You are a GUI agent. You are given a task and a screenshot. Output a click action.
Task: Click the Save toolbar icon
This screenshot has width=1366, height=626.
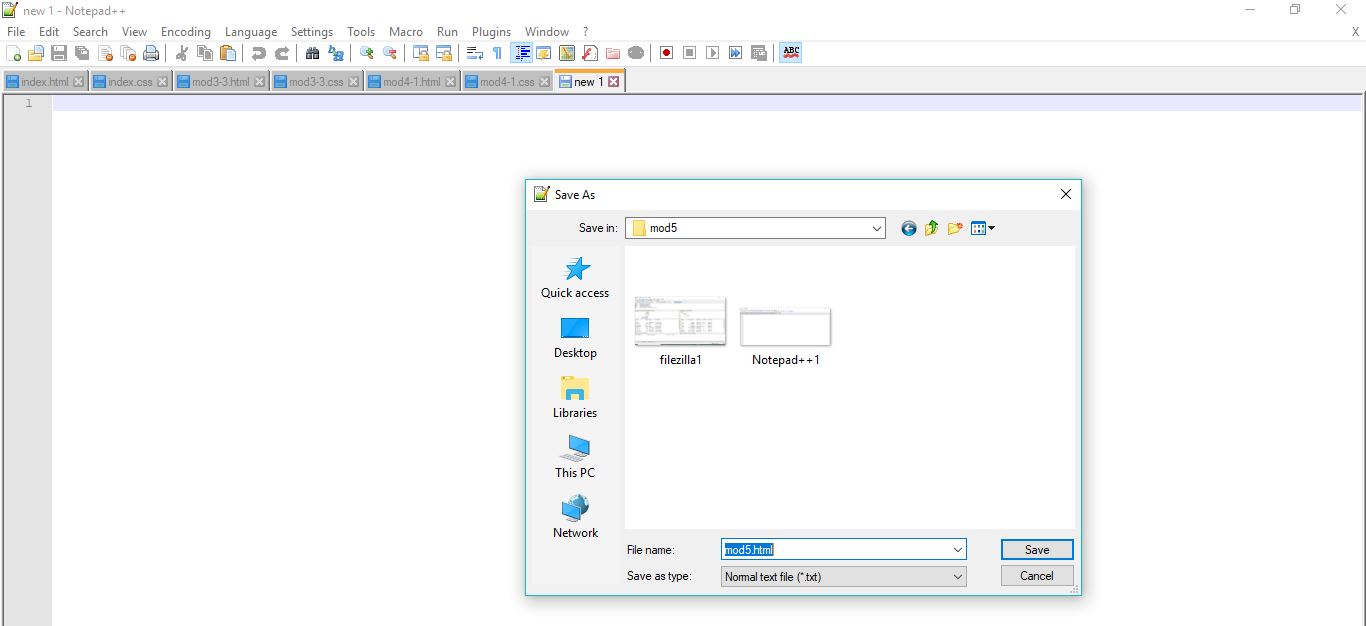(x=59, y=53)
